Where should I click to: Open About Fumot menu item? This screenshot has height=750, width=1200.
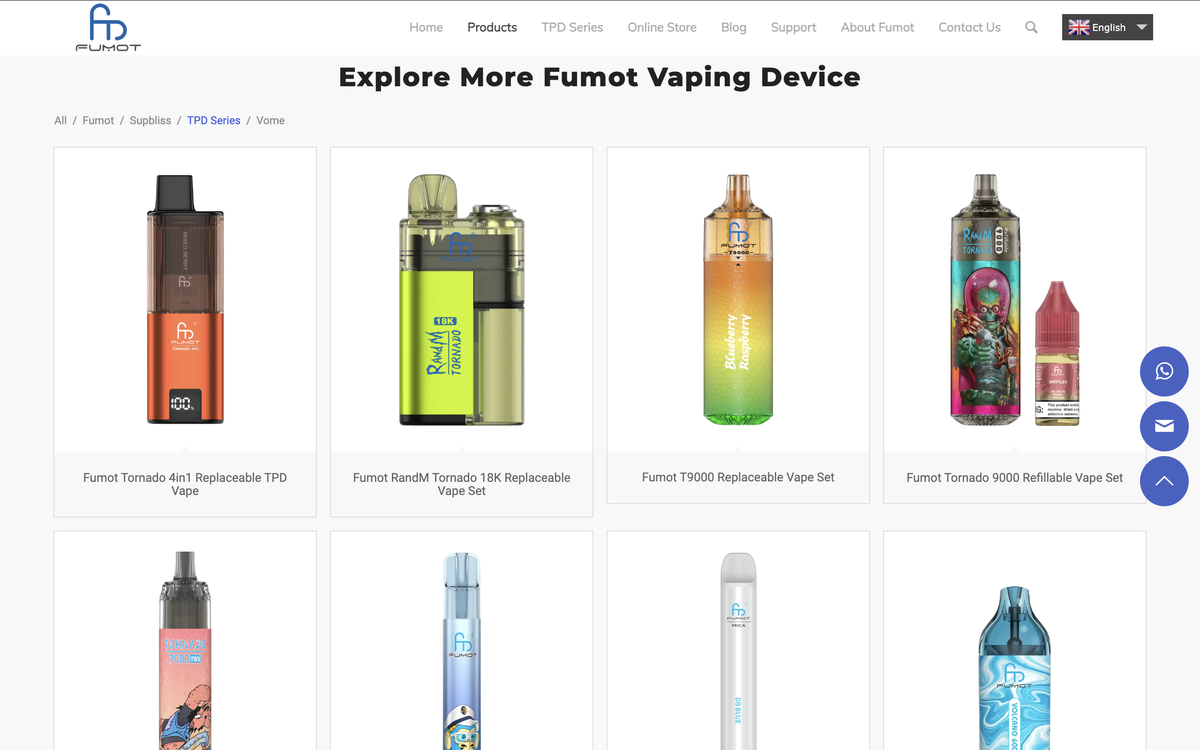877,28
